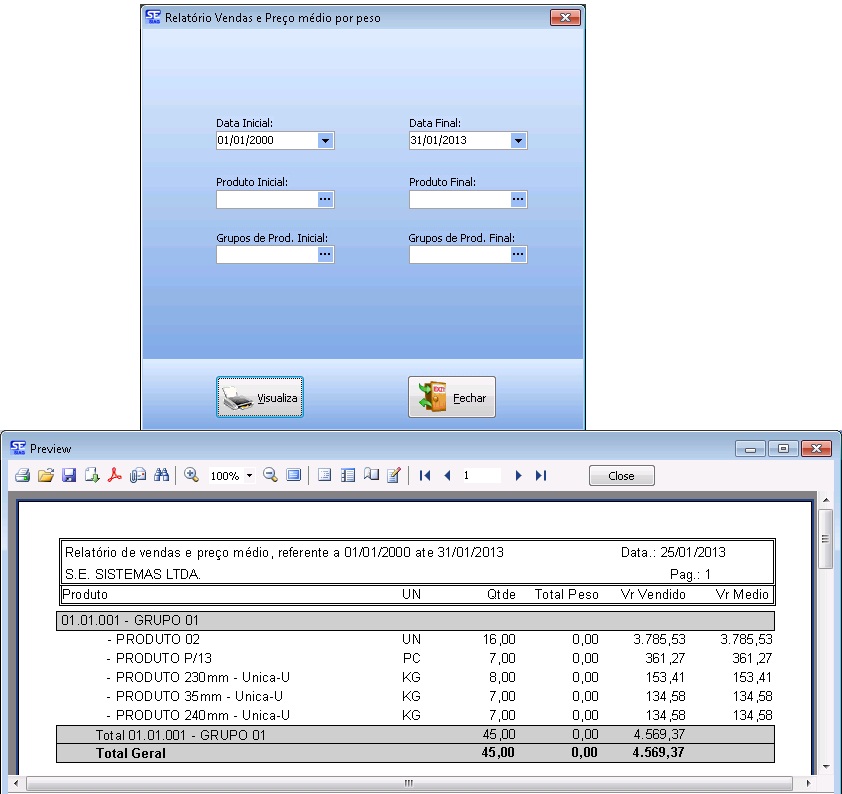This screenshot has width=842, height=794.
Task: Open the 100% zoom level dropdown
Action: pyautogui.click(x=249, y=477)
